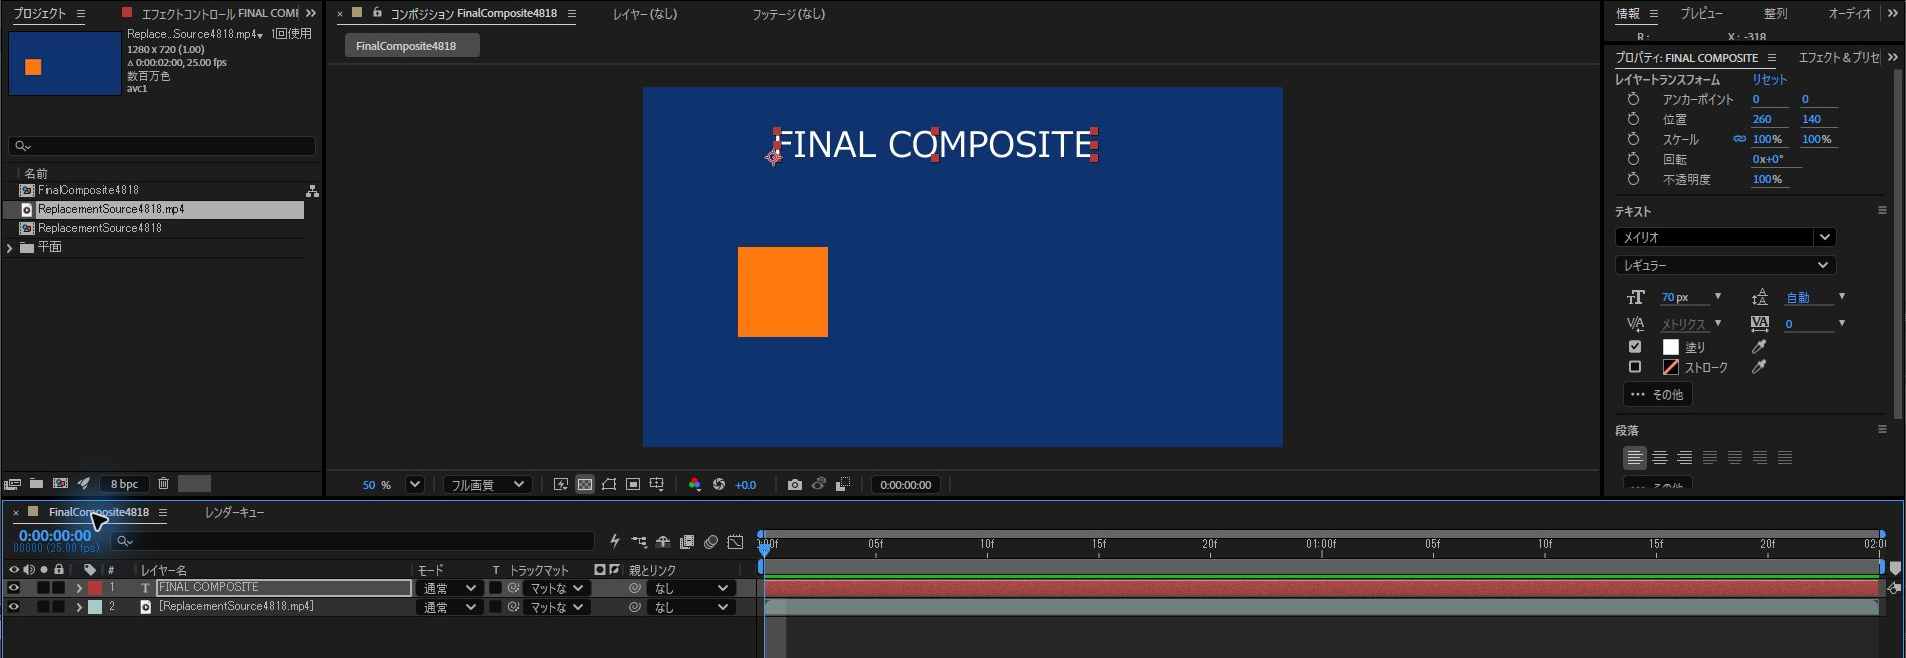
Task: Switch to the レンダーキュー tab
Action: click(x=234, y=512)
